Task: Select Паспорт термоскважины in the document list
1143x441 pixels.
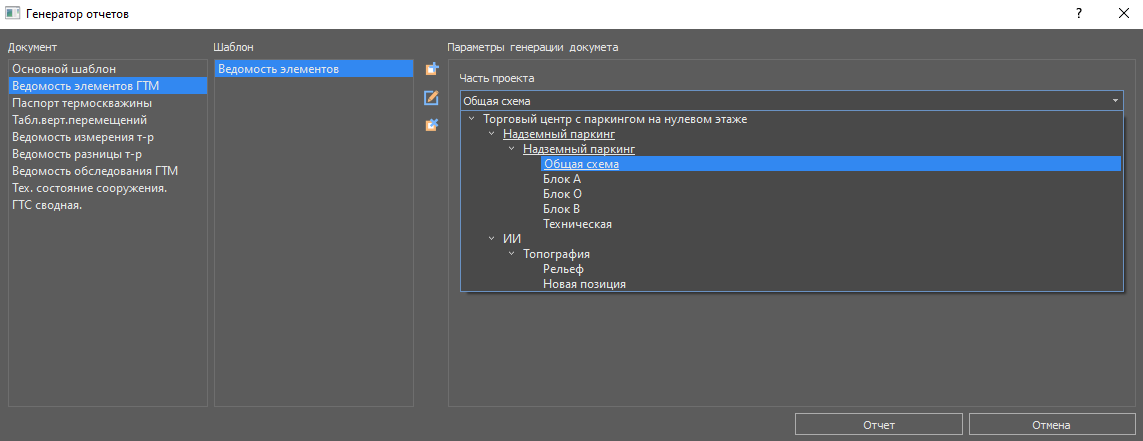Action: coord(82,103)
